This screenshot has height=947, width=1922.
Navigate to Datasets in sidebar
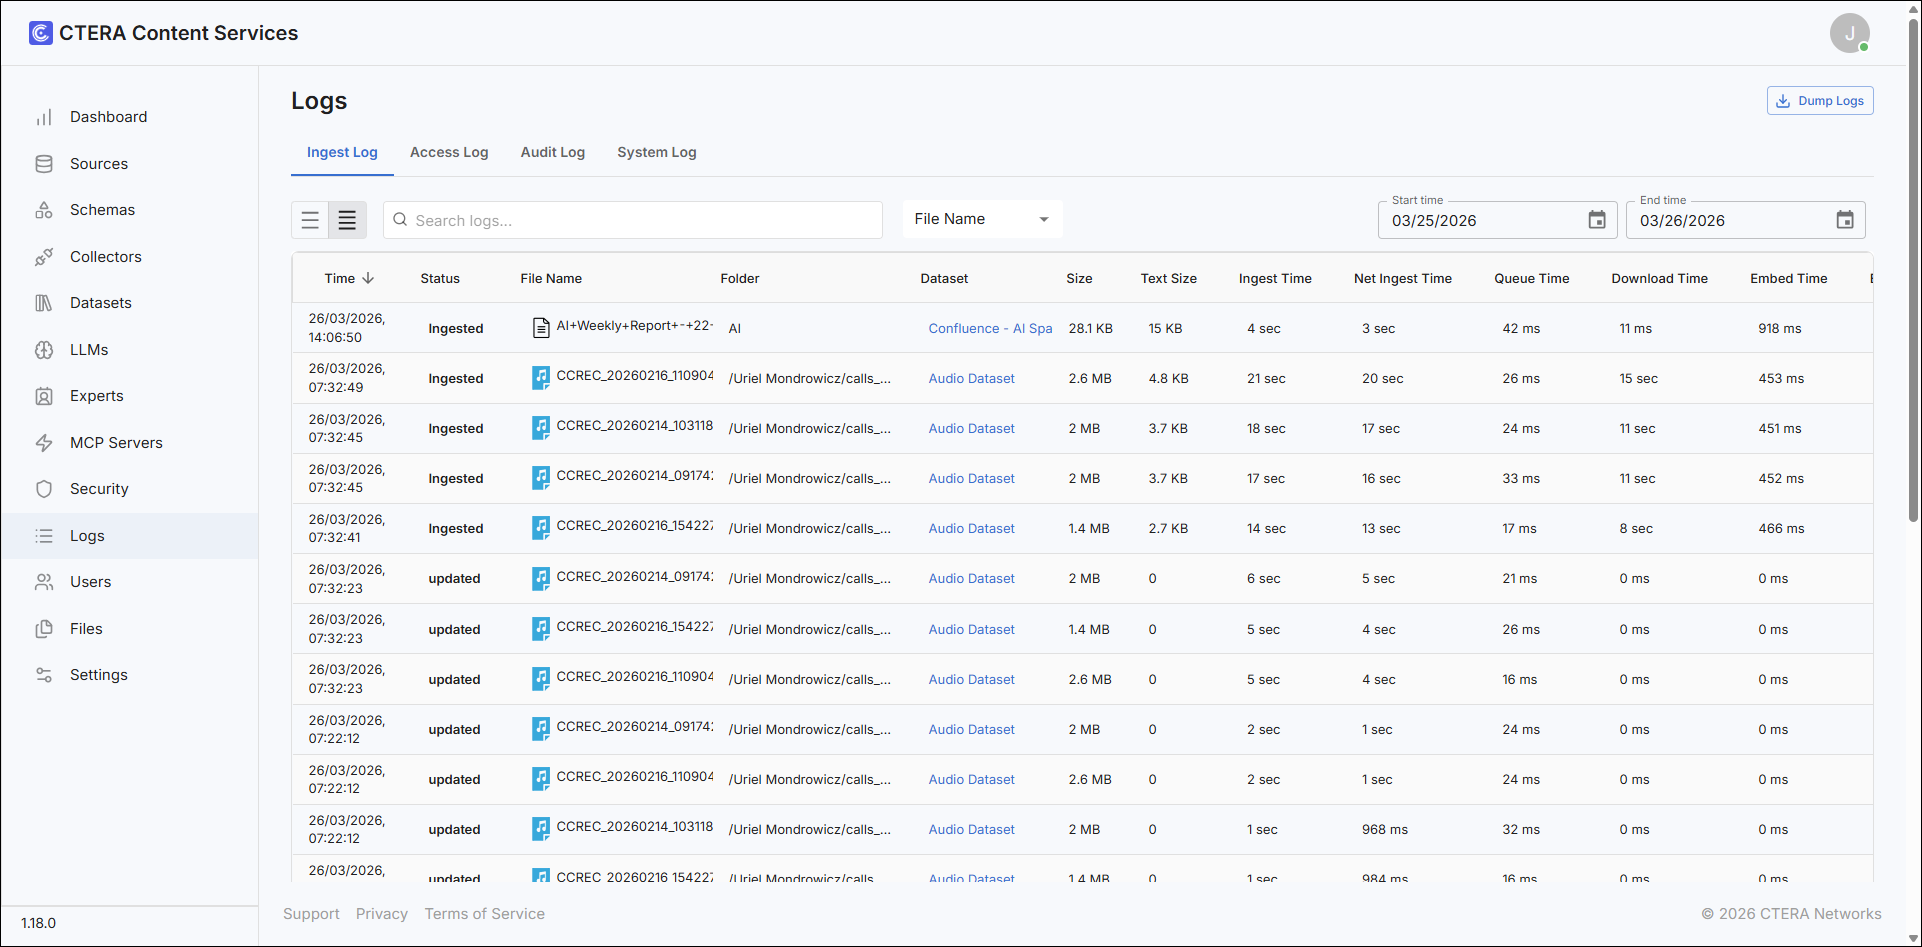tap(129, 303)
